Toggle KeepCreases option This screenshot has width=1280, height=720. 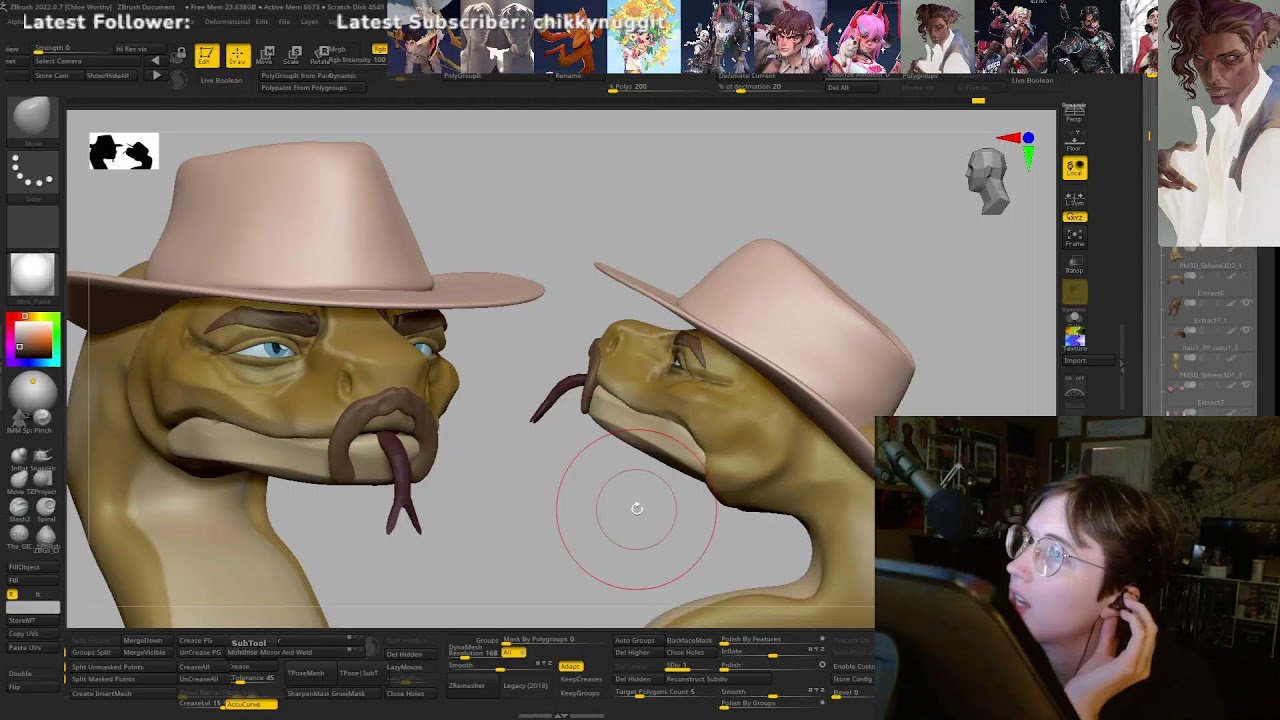[580, 679]
